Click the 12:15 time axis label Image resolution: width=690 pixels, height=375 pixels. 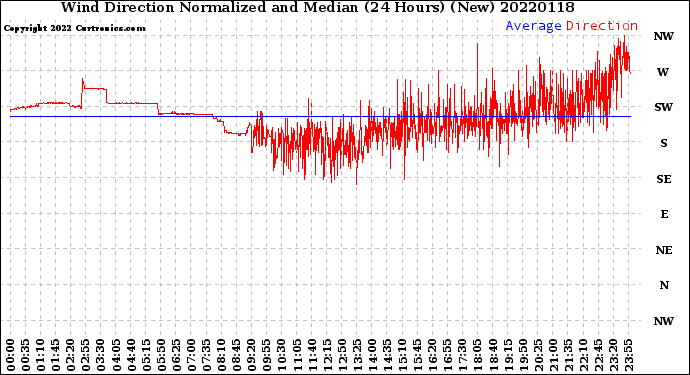point(327,355)
